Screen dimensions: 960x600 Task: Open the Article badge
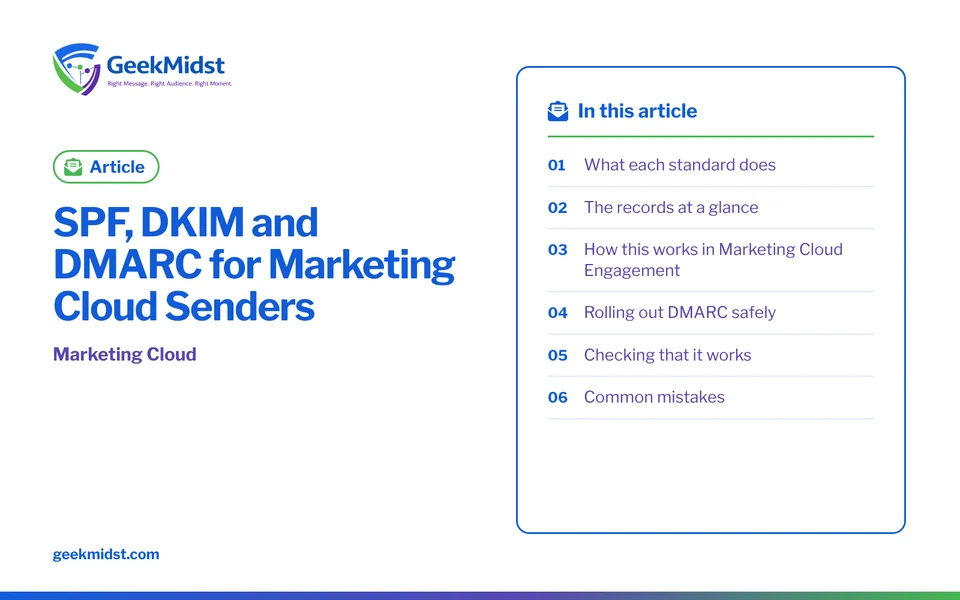pos(106,167)
